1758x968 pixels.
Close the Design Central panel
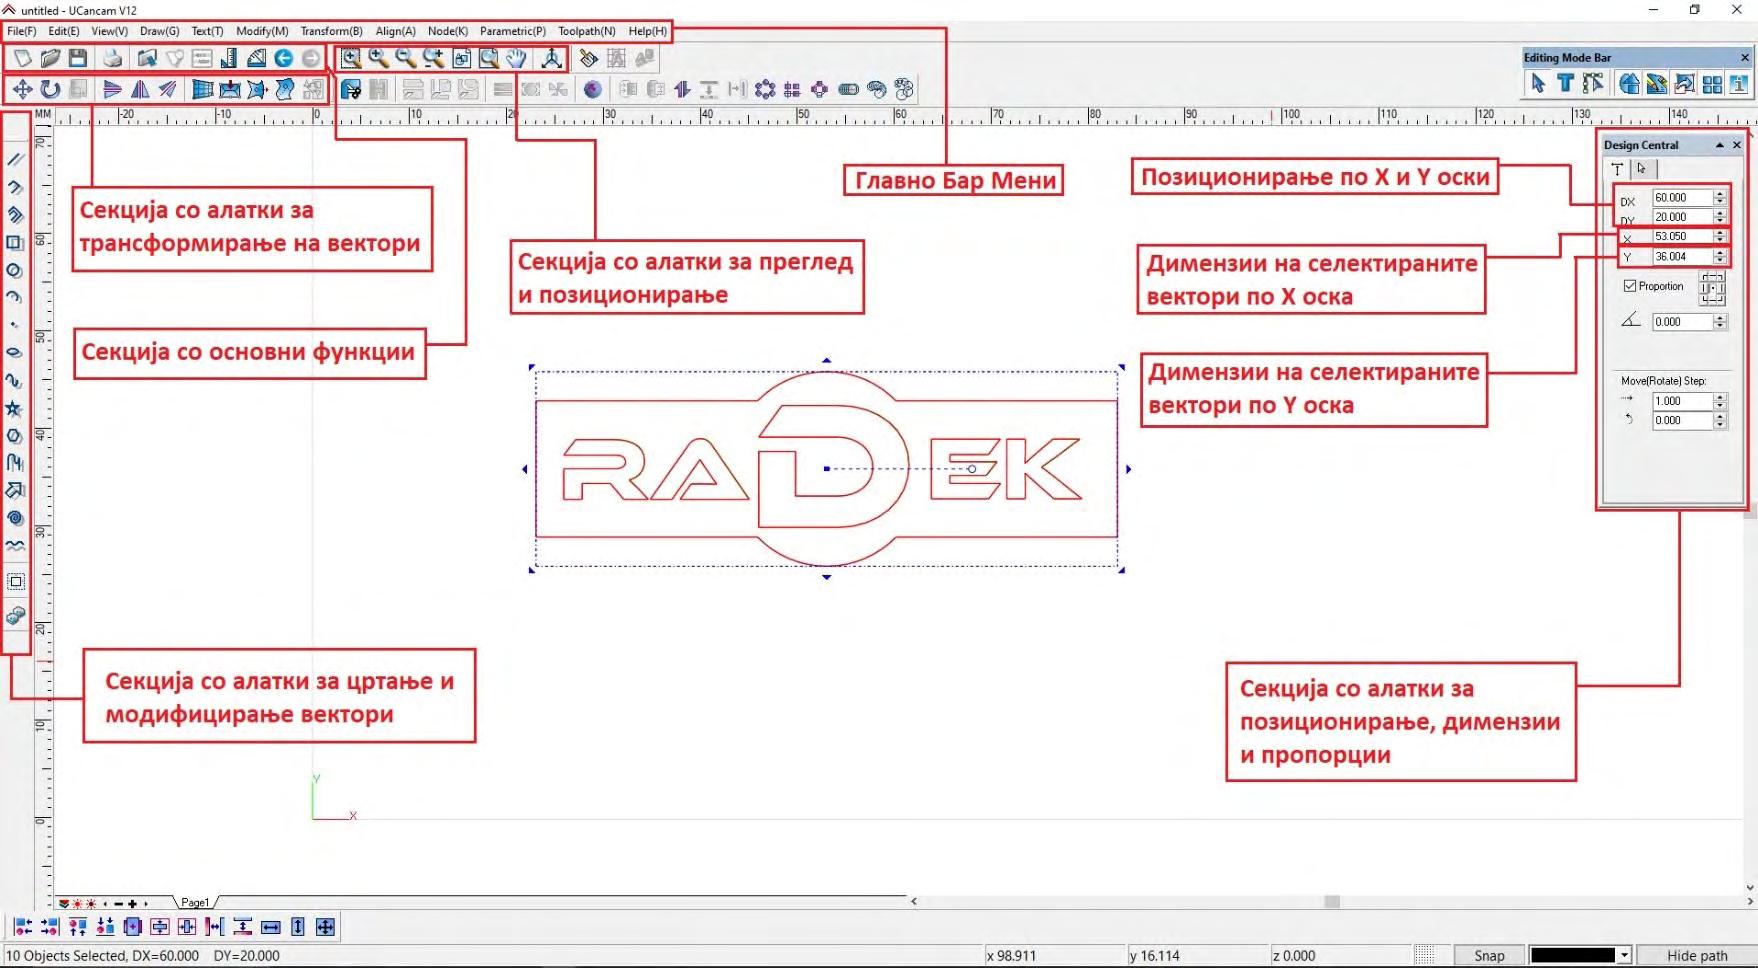pyautogui.click(x=1737, y=145)
